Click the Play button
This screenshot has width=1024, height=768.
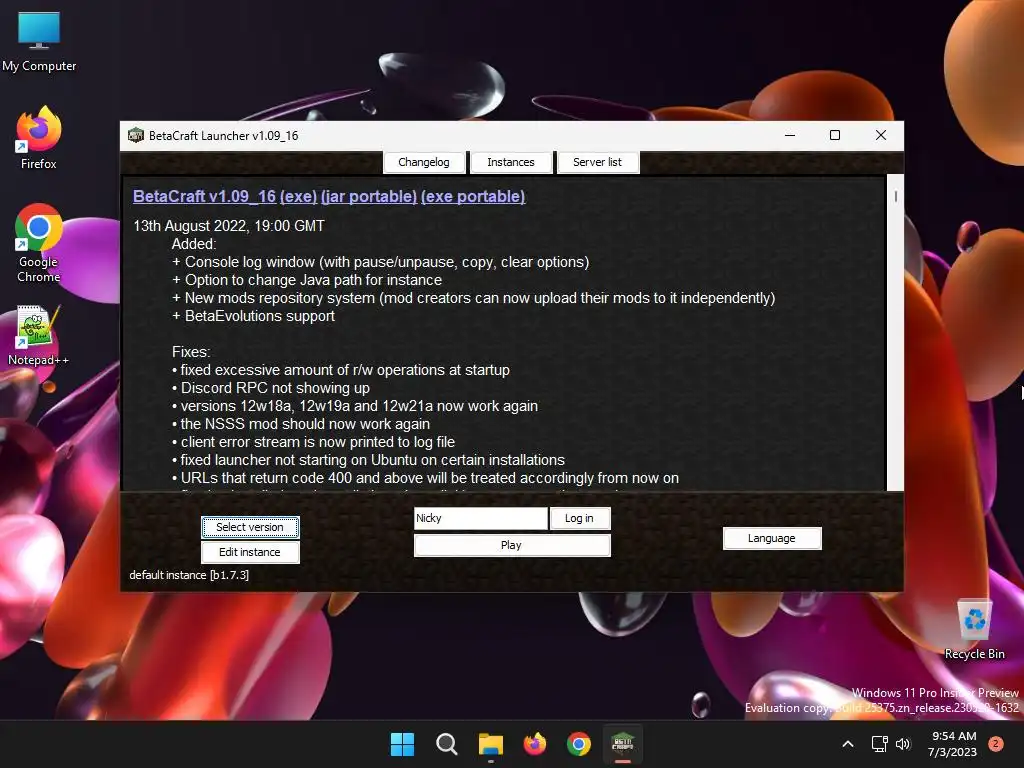[512, 545]
